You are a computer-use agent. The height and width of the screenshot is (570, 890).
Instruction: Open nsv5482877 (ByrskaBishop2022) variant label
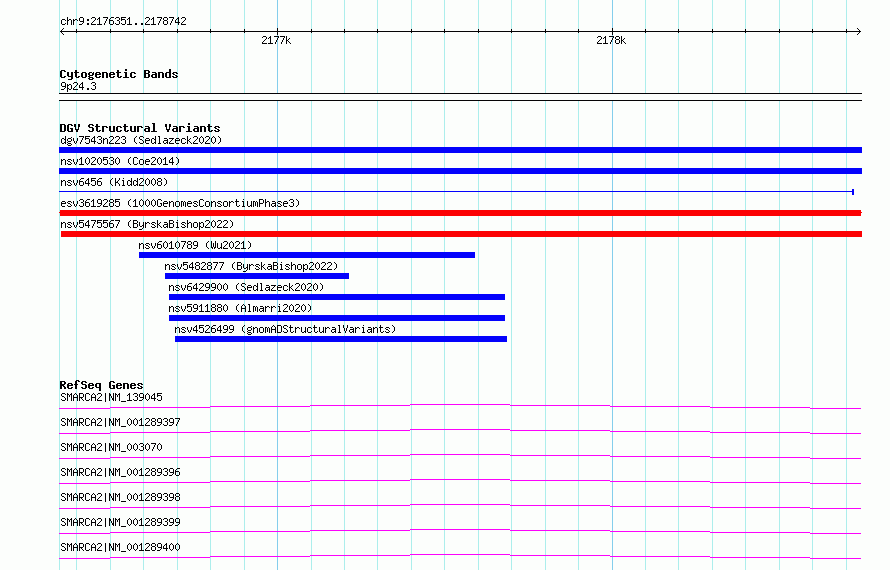251,266
